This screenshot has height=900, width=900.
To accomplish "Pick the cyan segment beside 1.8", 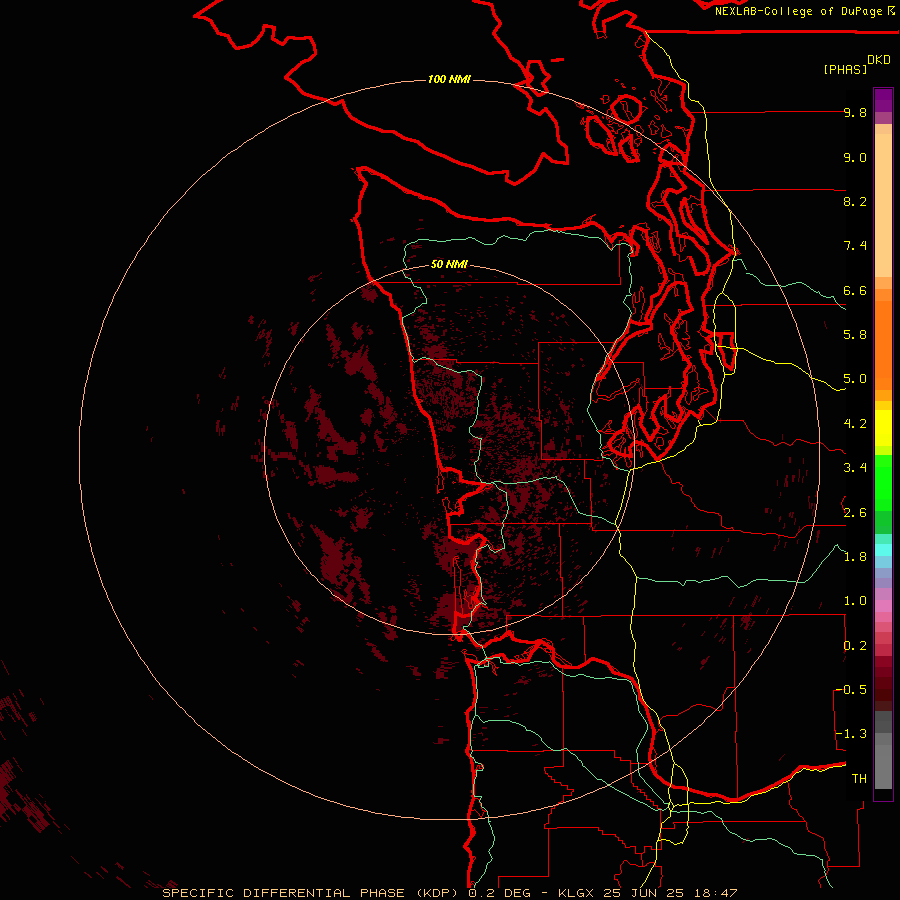I will pyautogui.click(x=883, y=550).
